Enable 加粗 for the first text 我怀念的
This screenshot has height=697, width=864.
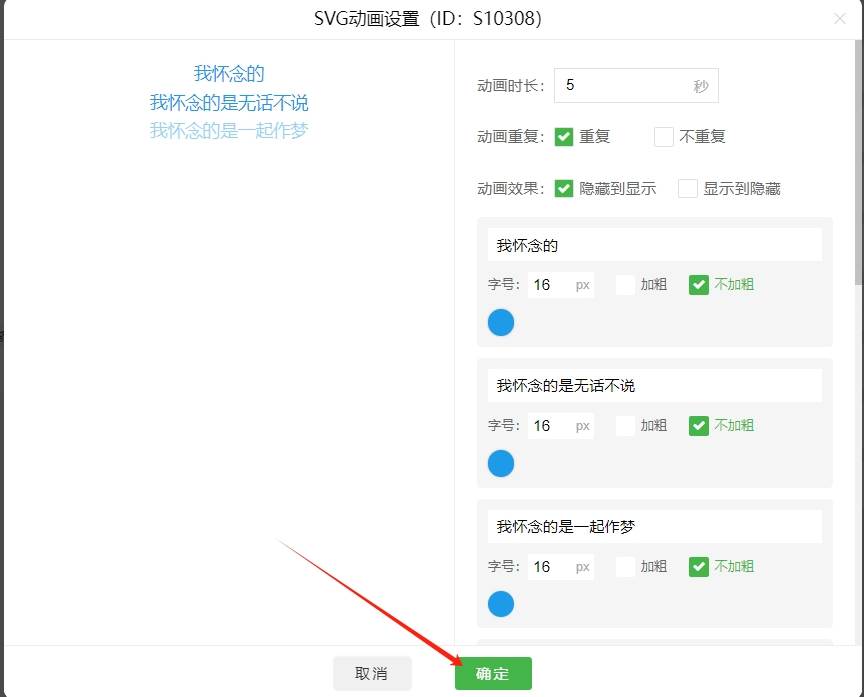625,285
